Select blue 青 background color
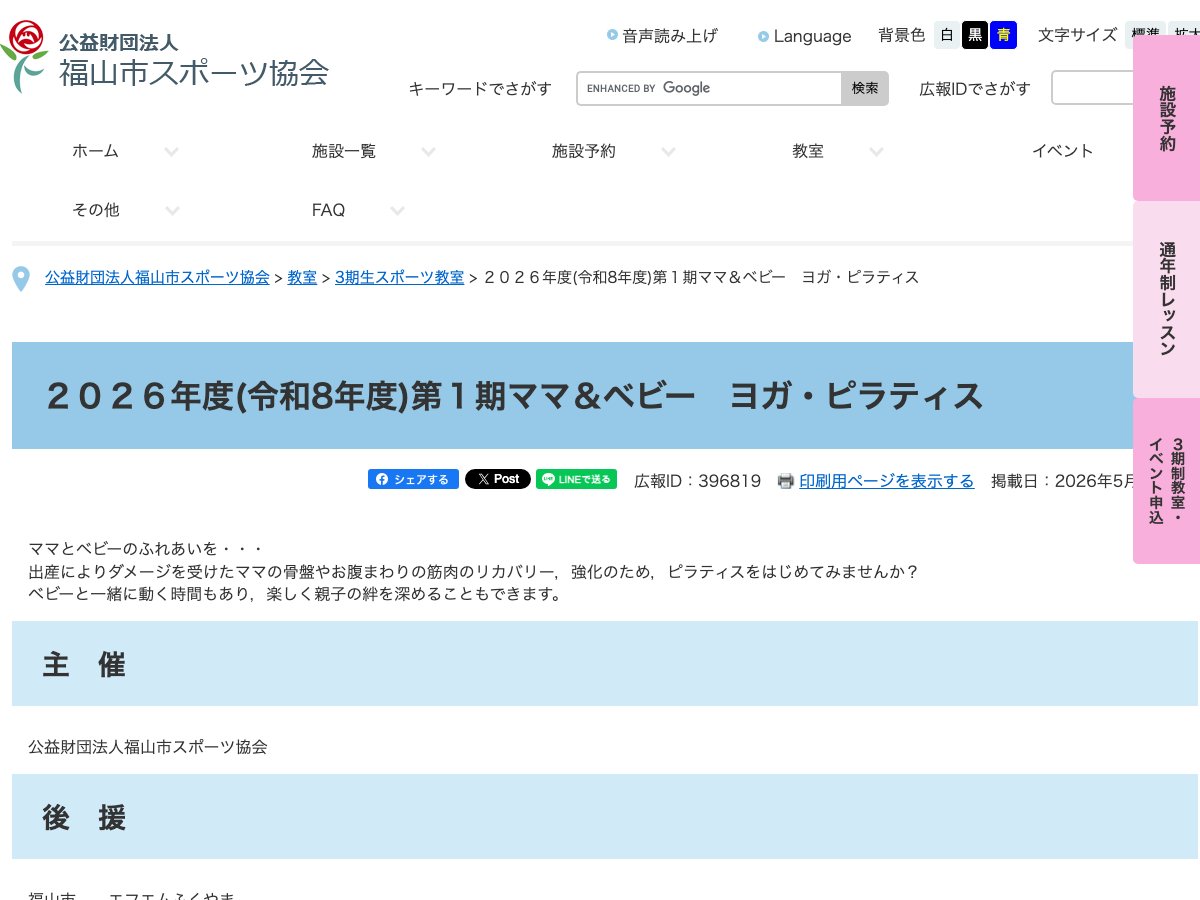Image resolution: width=1200 pixels, height=900 pixels. [x=1003, y=35]
